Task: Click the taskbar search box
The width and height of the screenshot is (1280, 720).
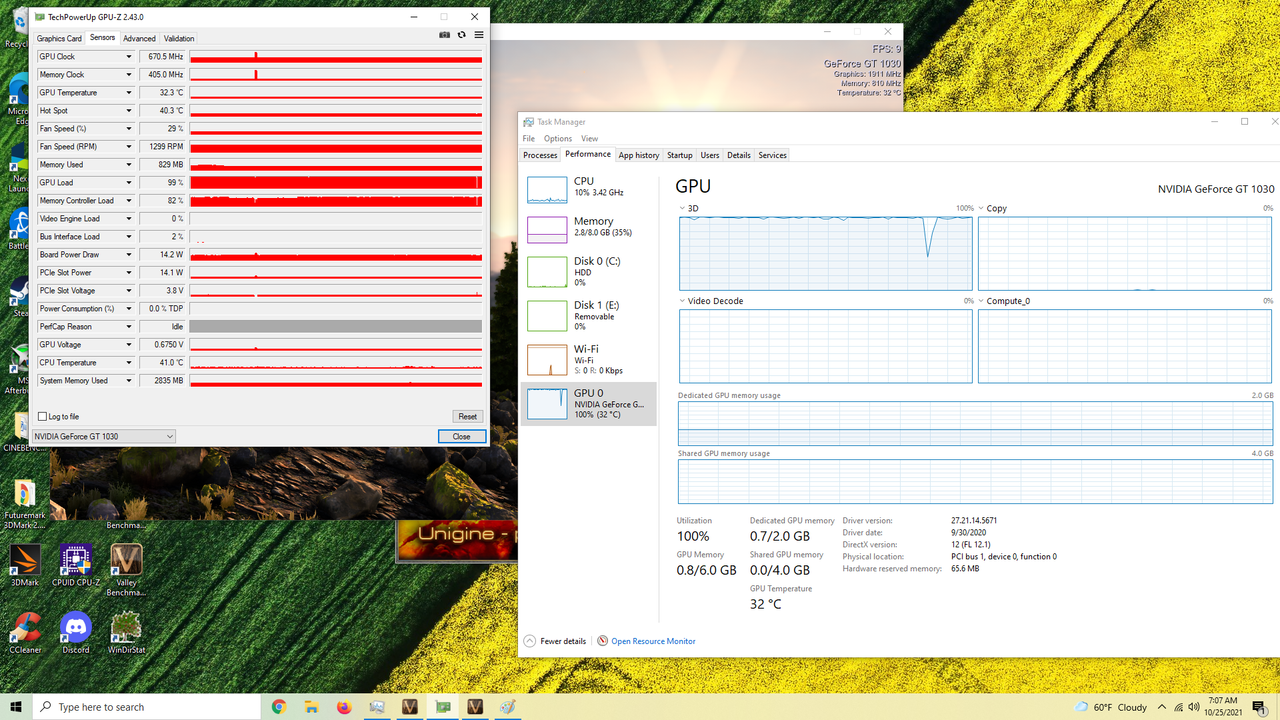Action: [x=145, y=707]
